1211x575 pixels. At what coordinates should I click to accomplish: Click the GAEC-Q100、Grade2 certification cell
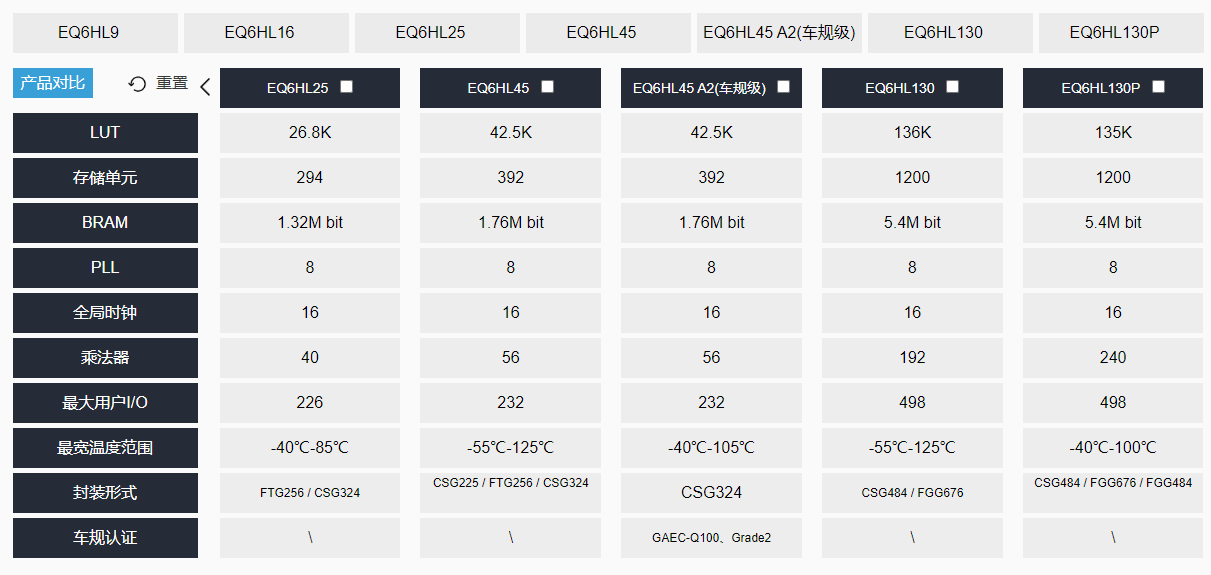pos(711,538)
